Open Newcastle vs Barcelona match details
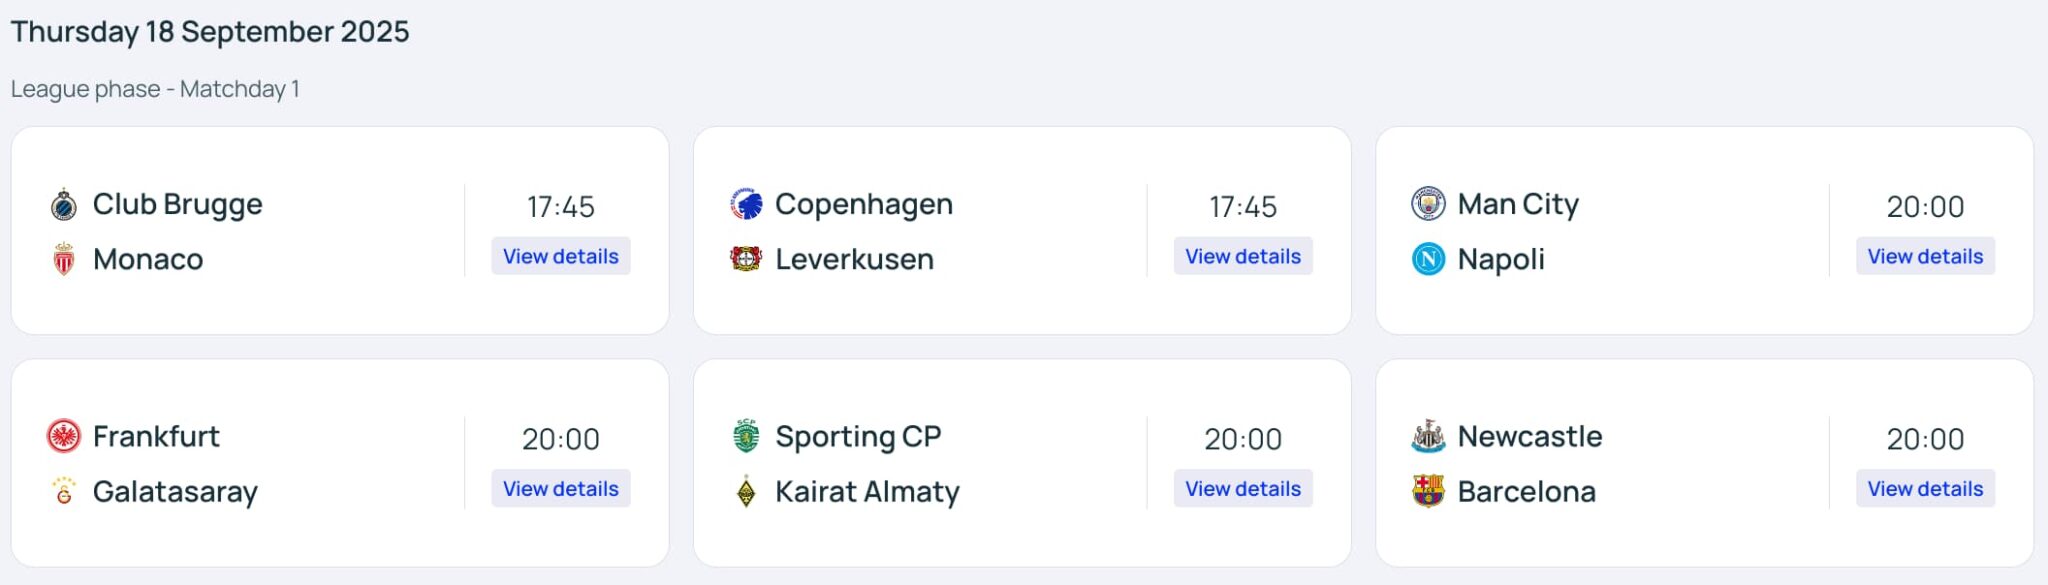This screenshot has width=2048, height=585. (1925, 488)
